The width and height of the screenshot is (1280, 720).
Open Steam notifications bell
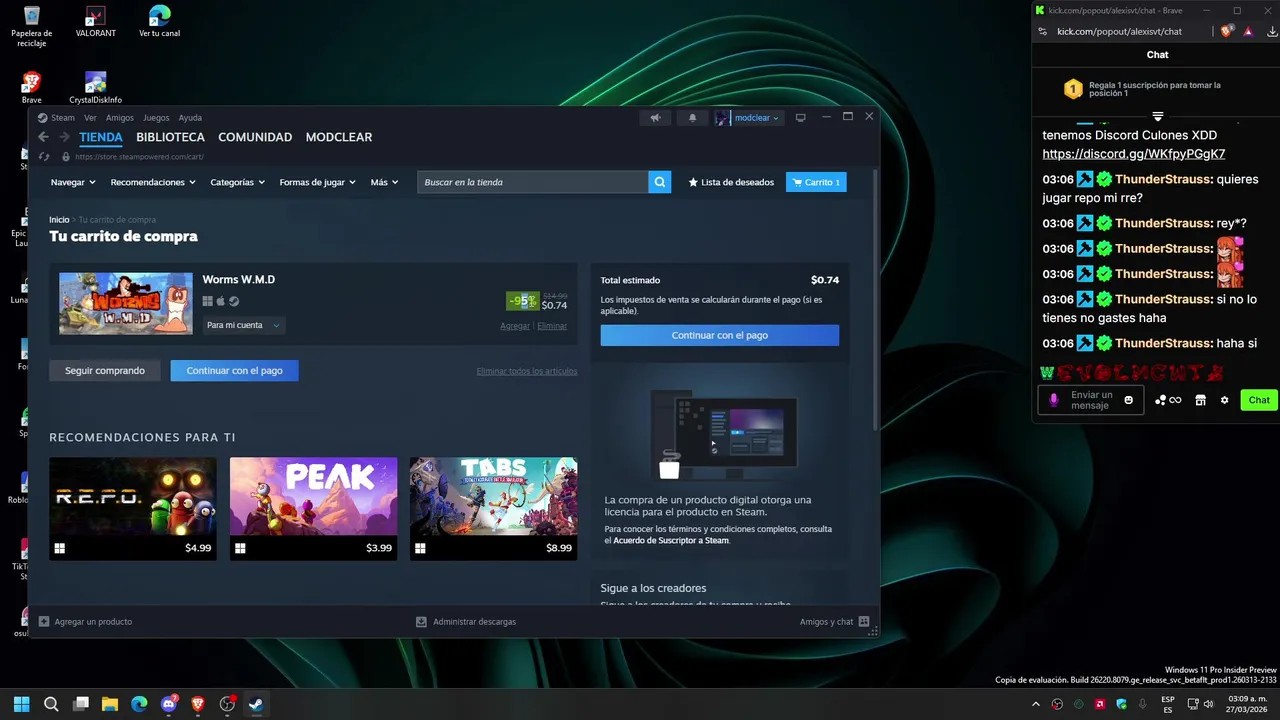692,118
